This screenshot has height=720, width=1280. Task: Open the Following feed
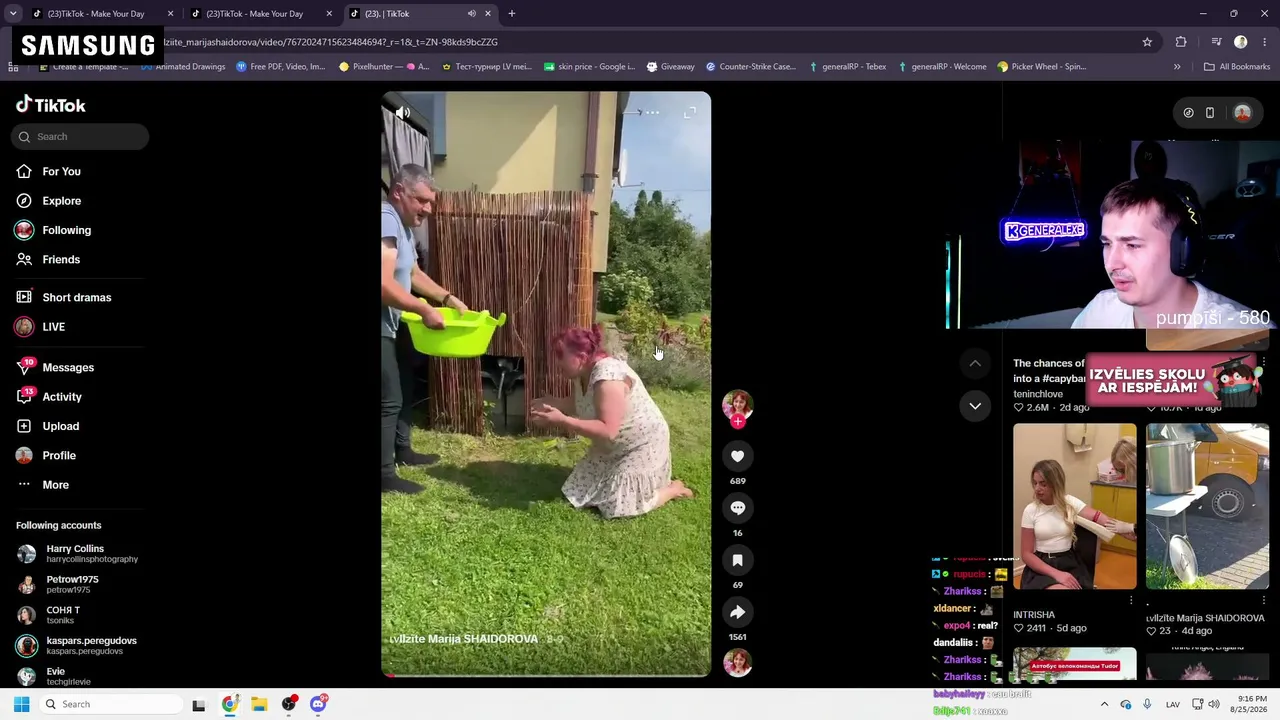[66, 230]
